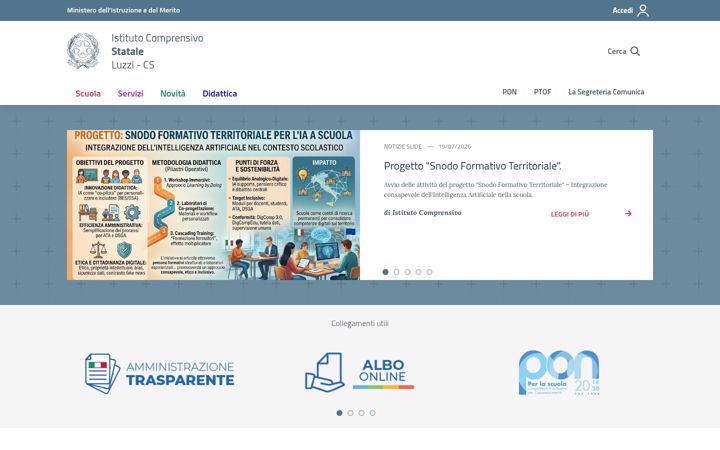Image resolution: width=720 pixels, height=450 pixels.
Task: Click the Istituto Comprensivo Statale Luzzi title
Action: (157, 51)
